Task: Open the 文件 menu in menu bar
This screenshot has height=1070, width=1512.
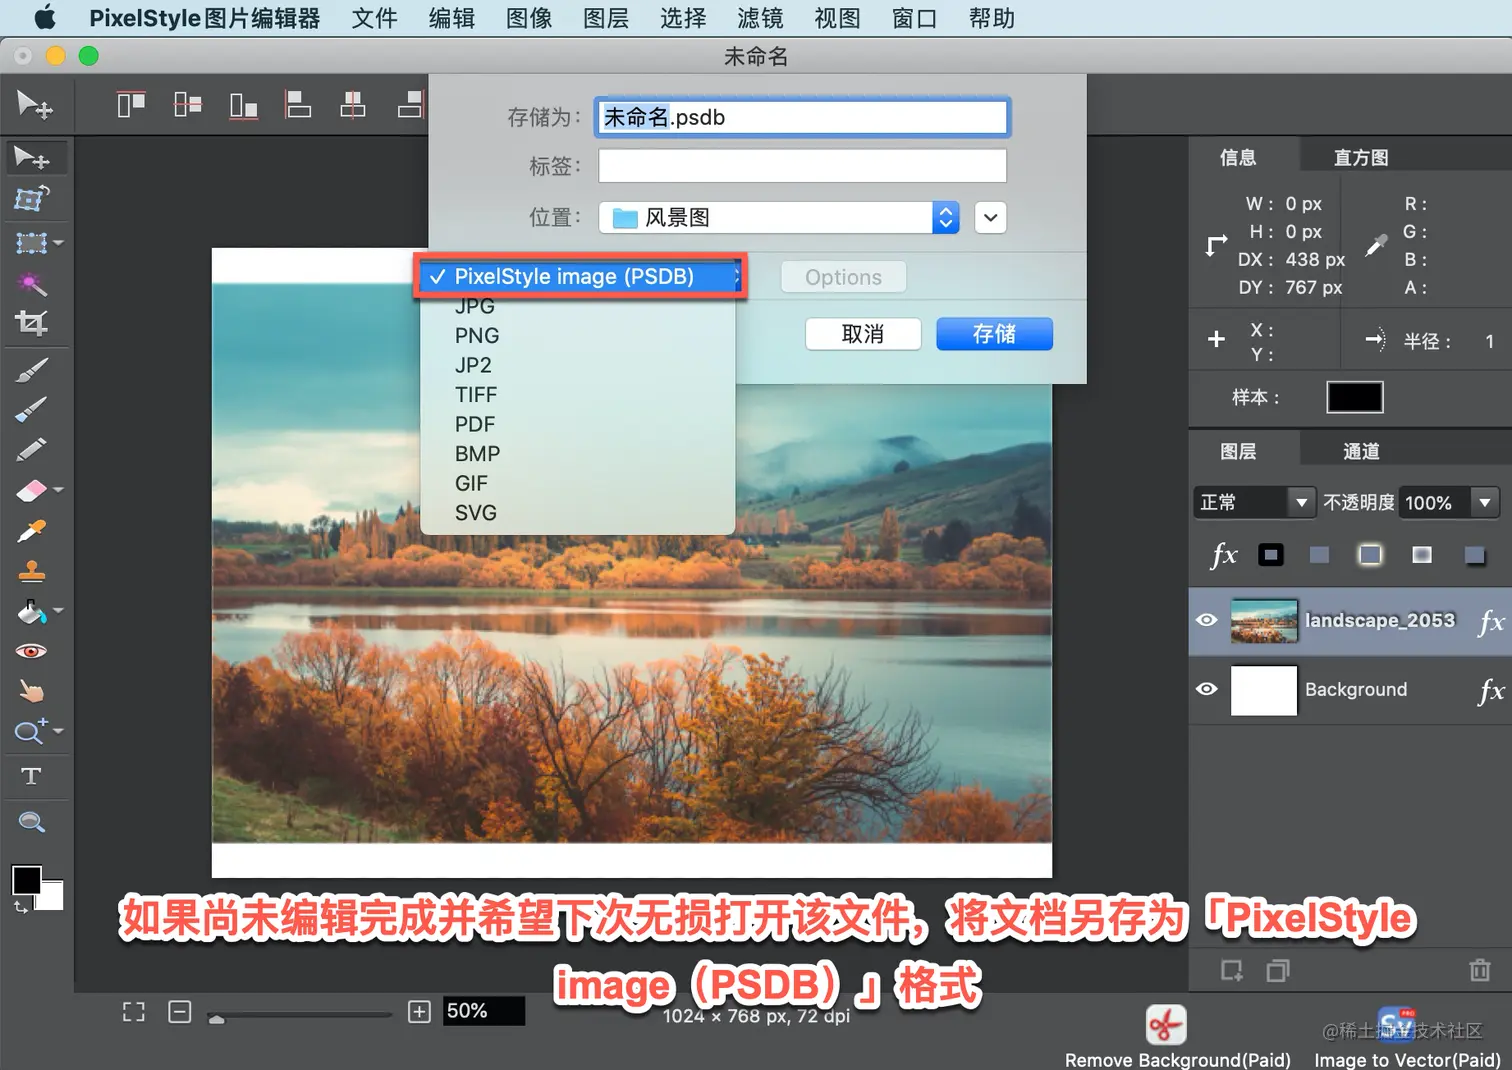Action: pos(375,18)
